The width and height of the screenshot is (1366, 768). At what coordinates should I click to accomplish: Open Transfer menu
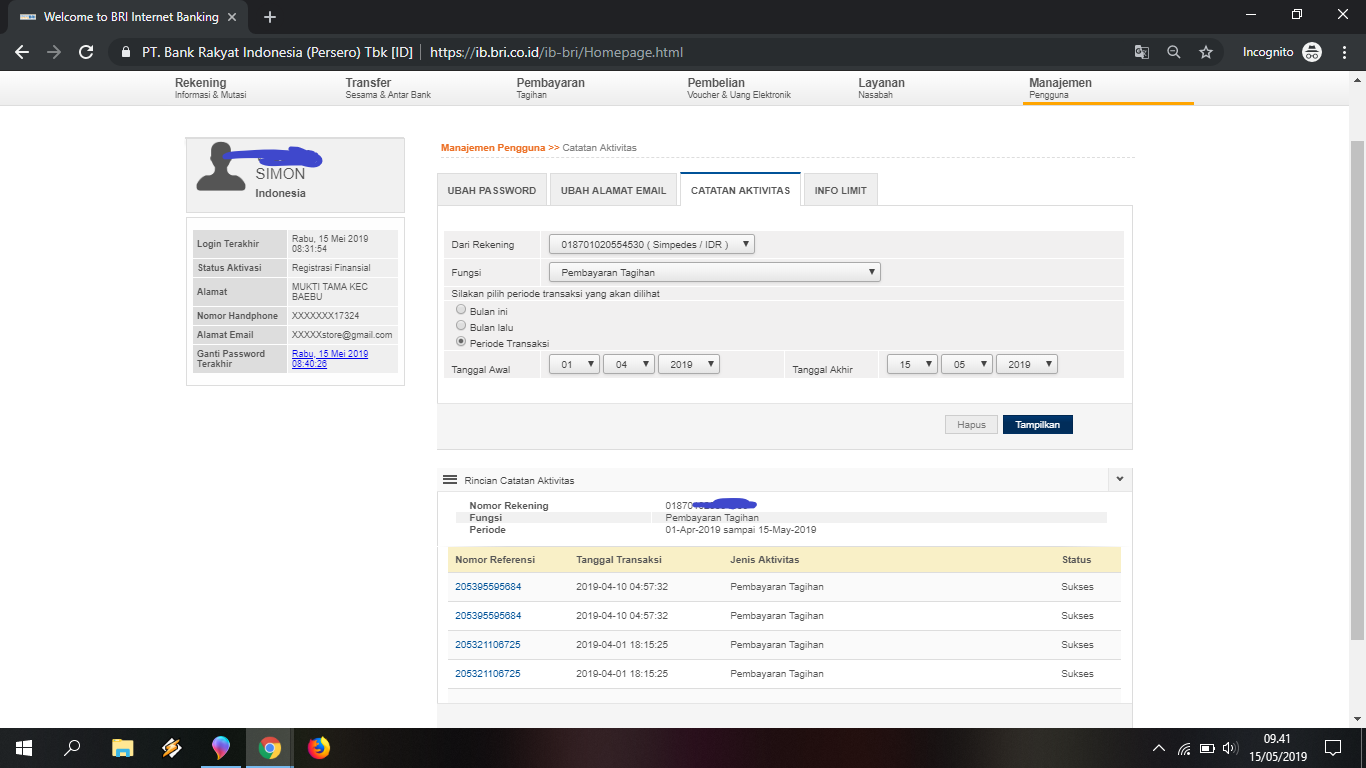click(388, 88)
